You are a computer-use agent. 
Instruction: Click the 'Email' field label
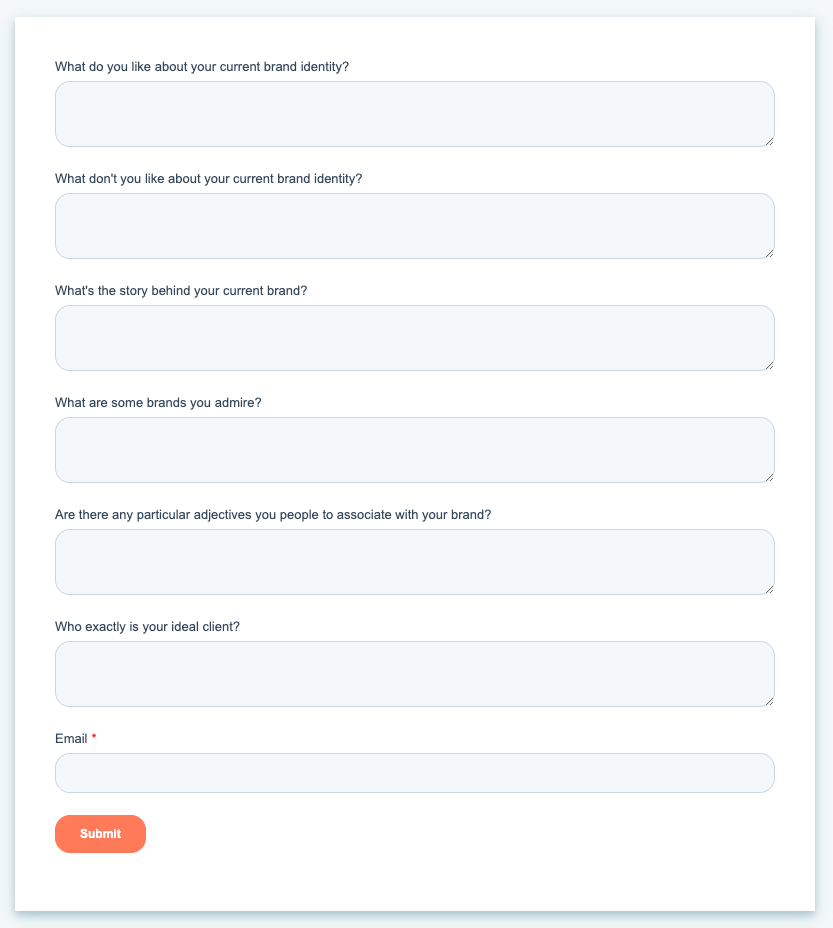[x=71, y=738]
